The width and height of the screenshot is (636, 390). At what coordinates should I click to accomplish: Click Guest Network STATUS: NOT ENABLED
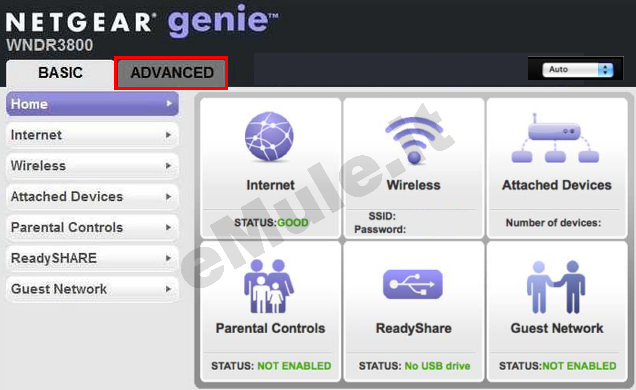[x=557, y=366]
